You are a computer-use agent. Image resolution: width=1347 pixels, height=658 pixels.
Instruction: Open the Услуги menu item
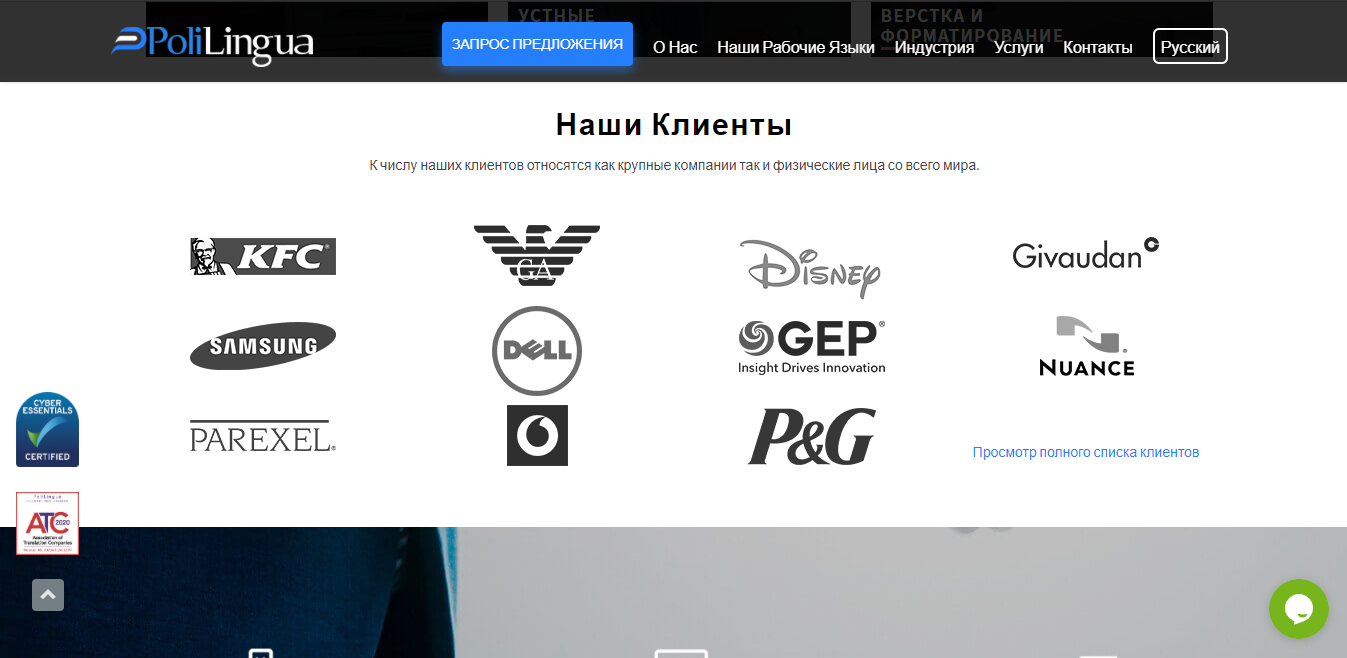1018,47
